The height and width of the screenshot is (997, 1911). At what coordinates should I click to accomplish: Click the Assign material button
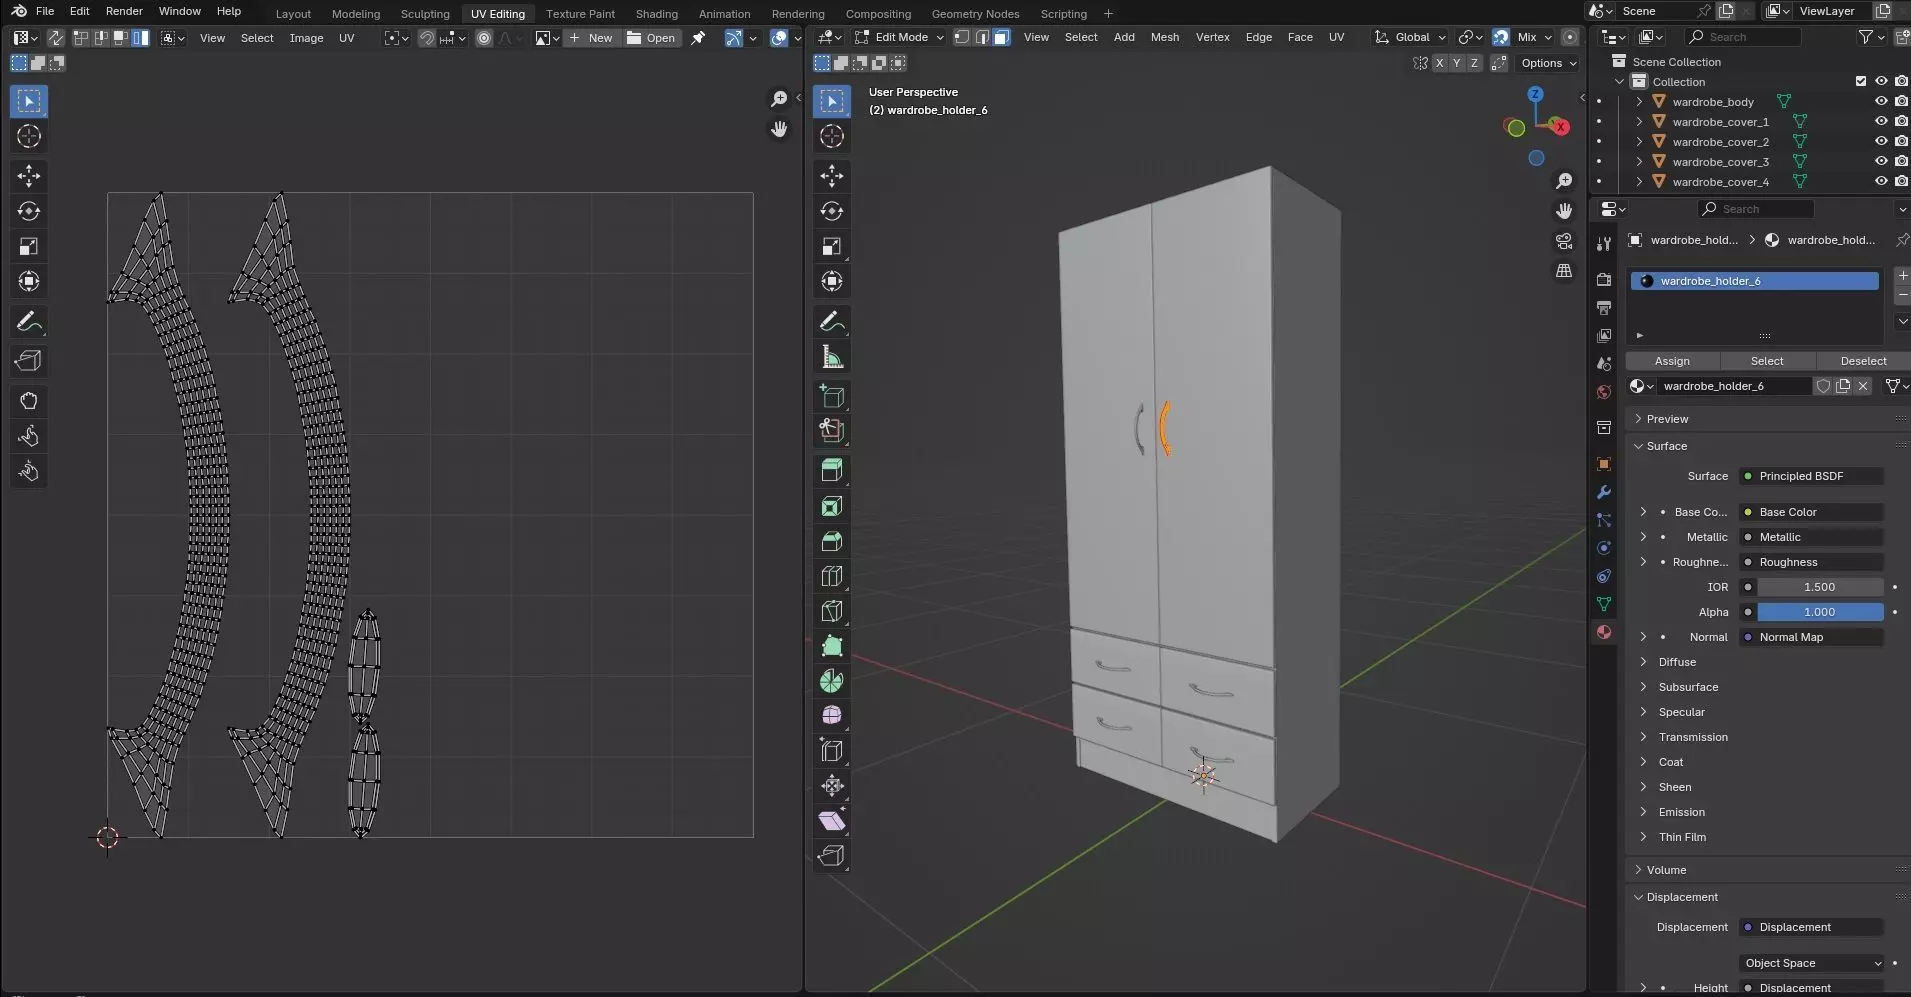pos(1672,361)
